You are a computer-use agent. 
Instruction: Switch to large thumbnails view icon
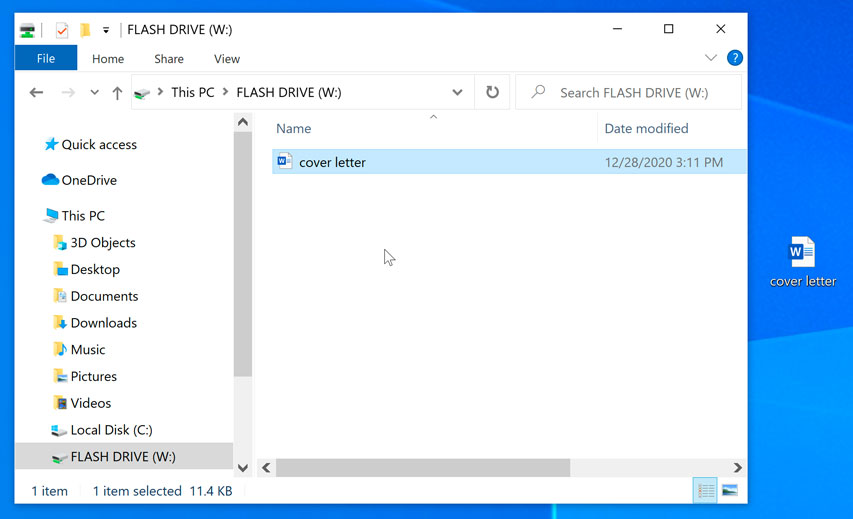pyautogui.click(x=730, y=491)
